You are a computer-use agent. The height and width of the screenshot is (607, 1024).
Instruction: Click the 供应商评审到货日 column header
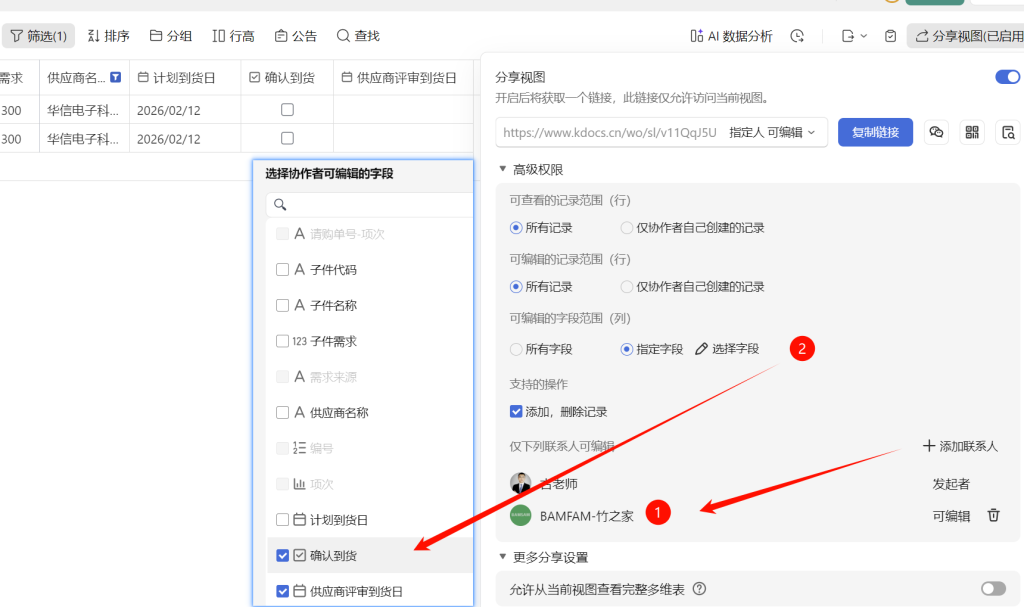[x=404, y=78]
